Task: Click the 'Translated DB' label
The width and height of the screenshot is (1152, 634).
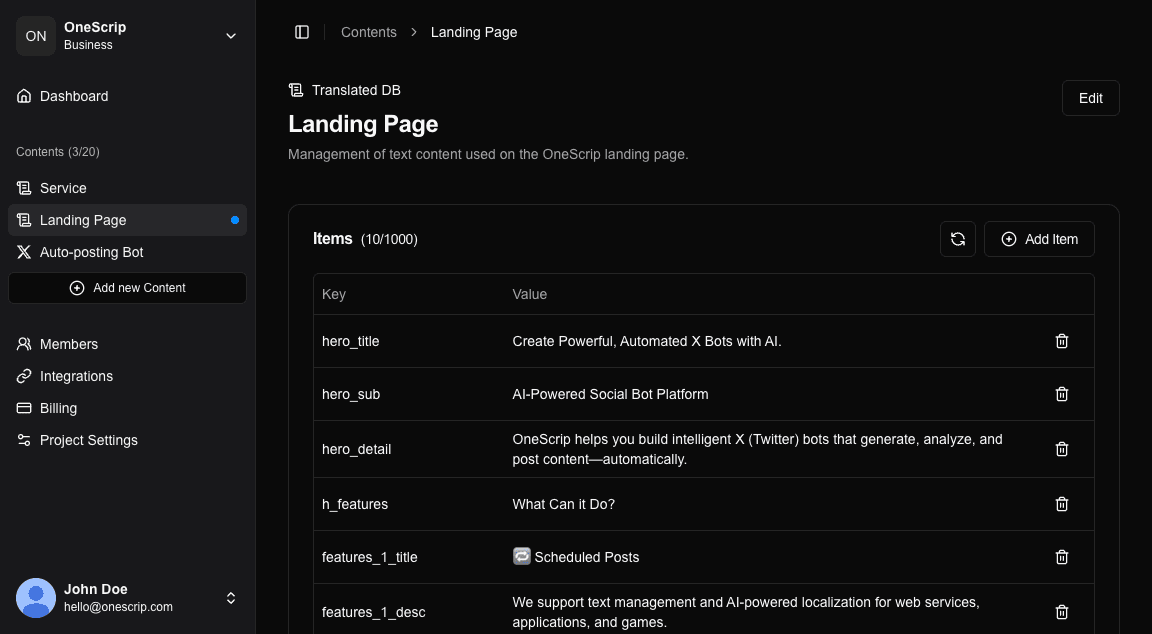Action: (x=356, y=90)
